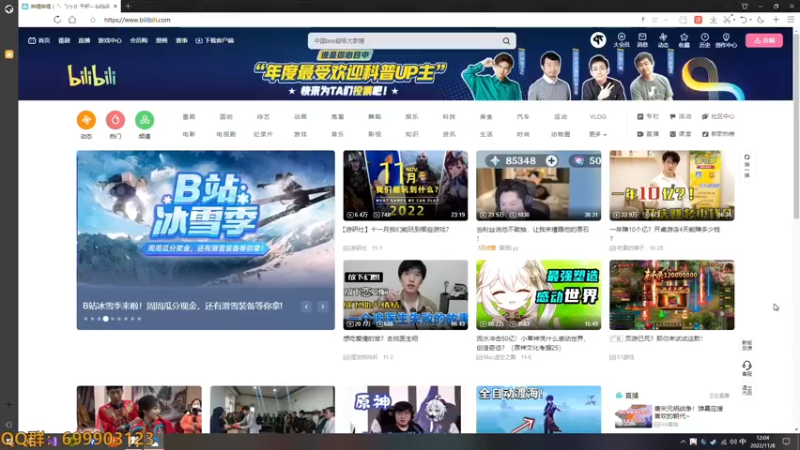This screenshot has height=450, width=800.
Task: Show hidden system tray icons chevron
Action: pyautogui.click(x=683, y=441)
